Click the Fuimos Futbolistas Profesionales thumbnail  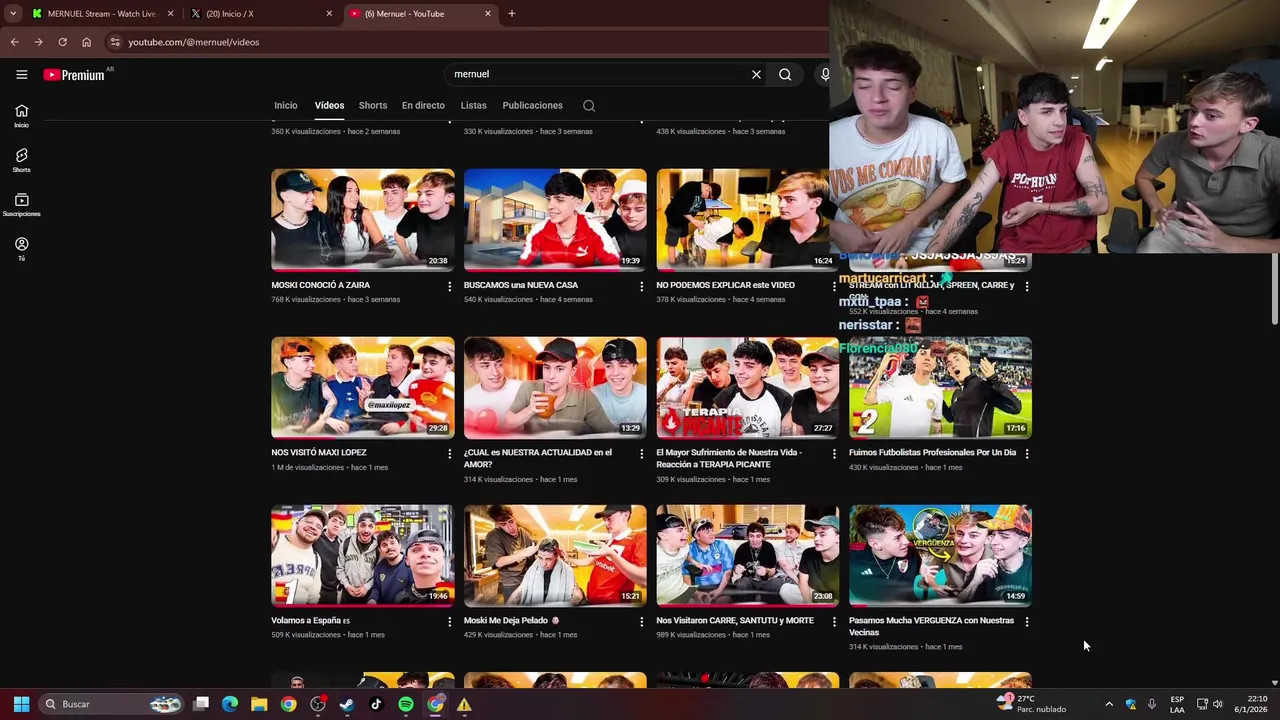940,387
